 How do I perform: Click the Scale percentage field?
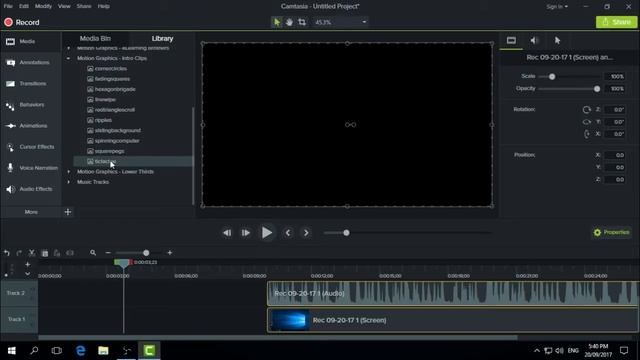(x=615, y=77)
